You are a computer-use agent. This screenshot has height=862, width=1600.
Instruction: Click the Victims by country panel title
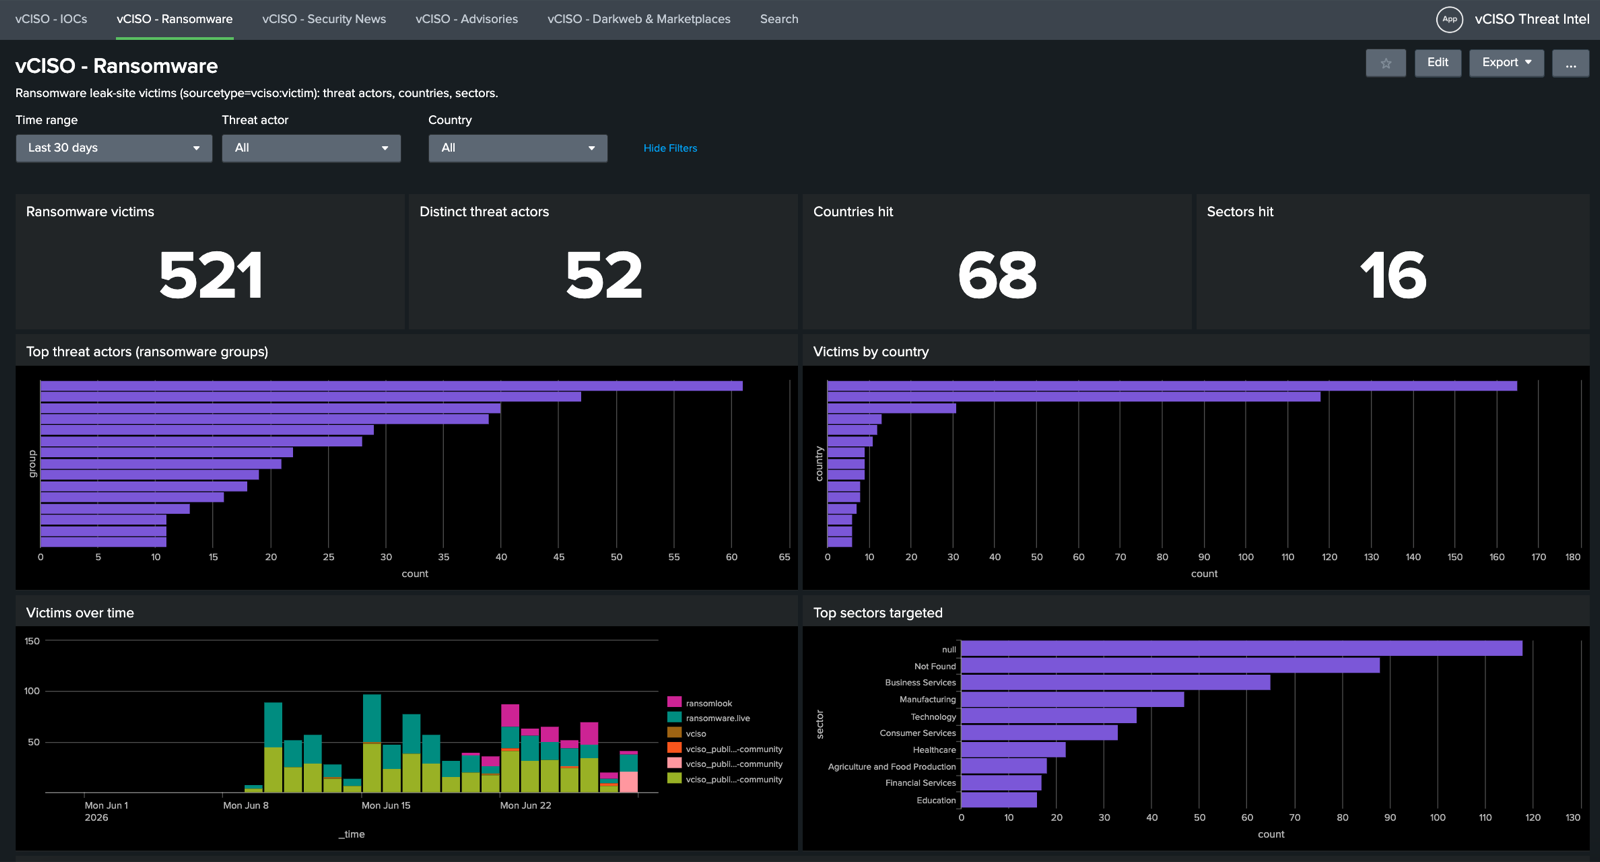pyautogui.click(x=871, y=352)
